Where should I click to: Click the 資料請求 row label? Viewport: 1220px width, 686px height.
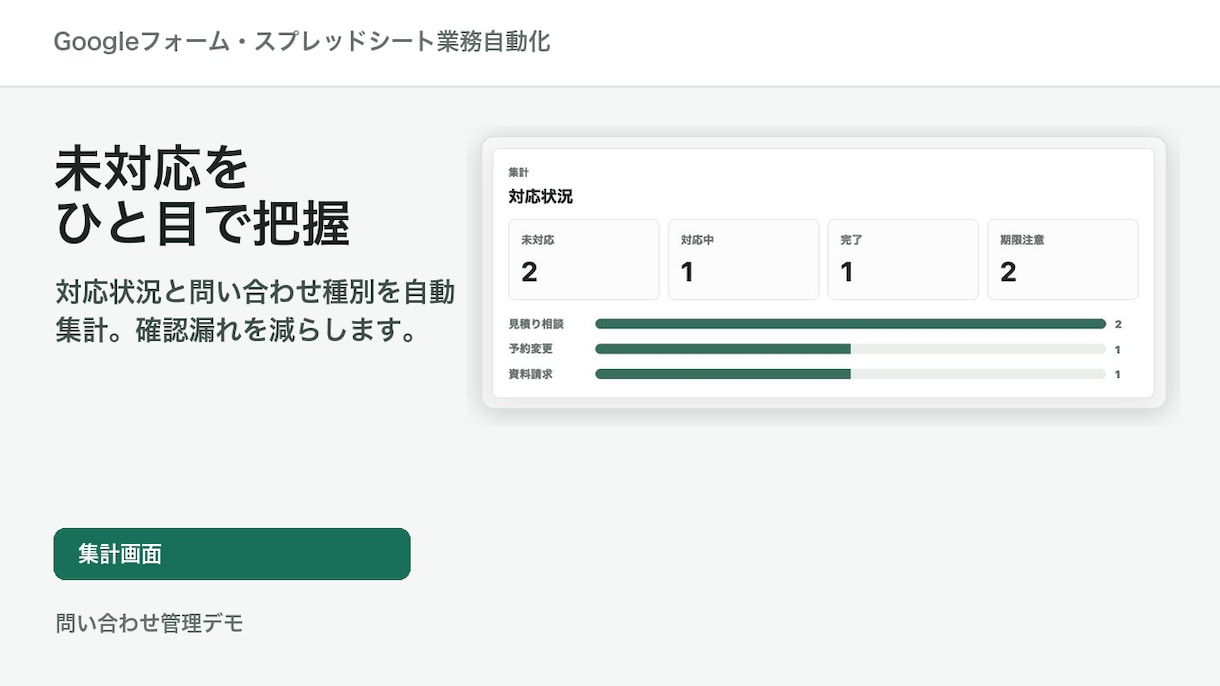[x=531, y=374]
